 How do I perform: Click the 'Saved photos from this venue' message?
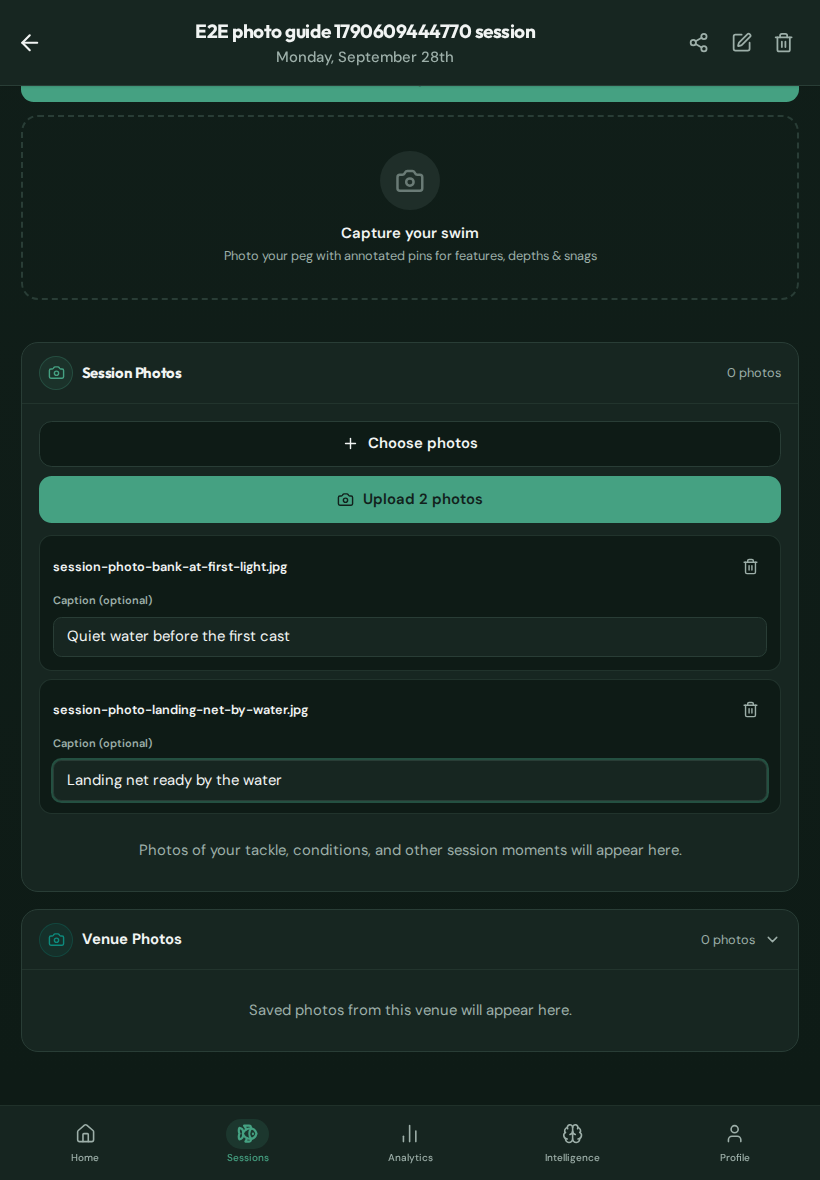pos(410,1010)
